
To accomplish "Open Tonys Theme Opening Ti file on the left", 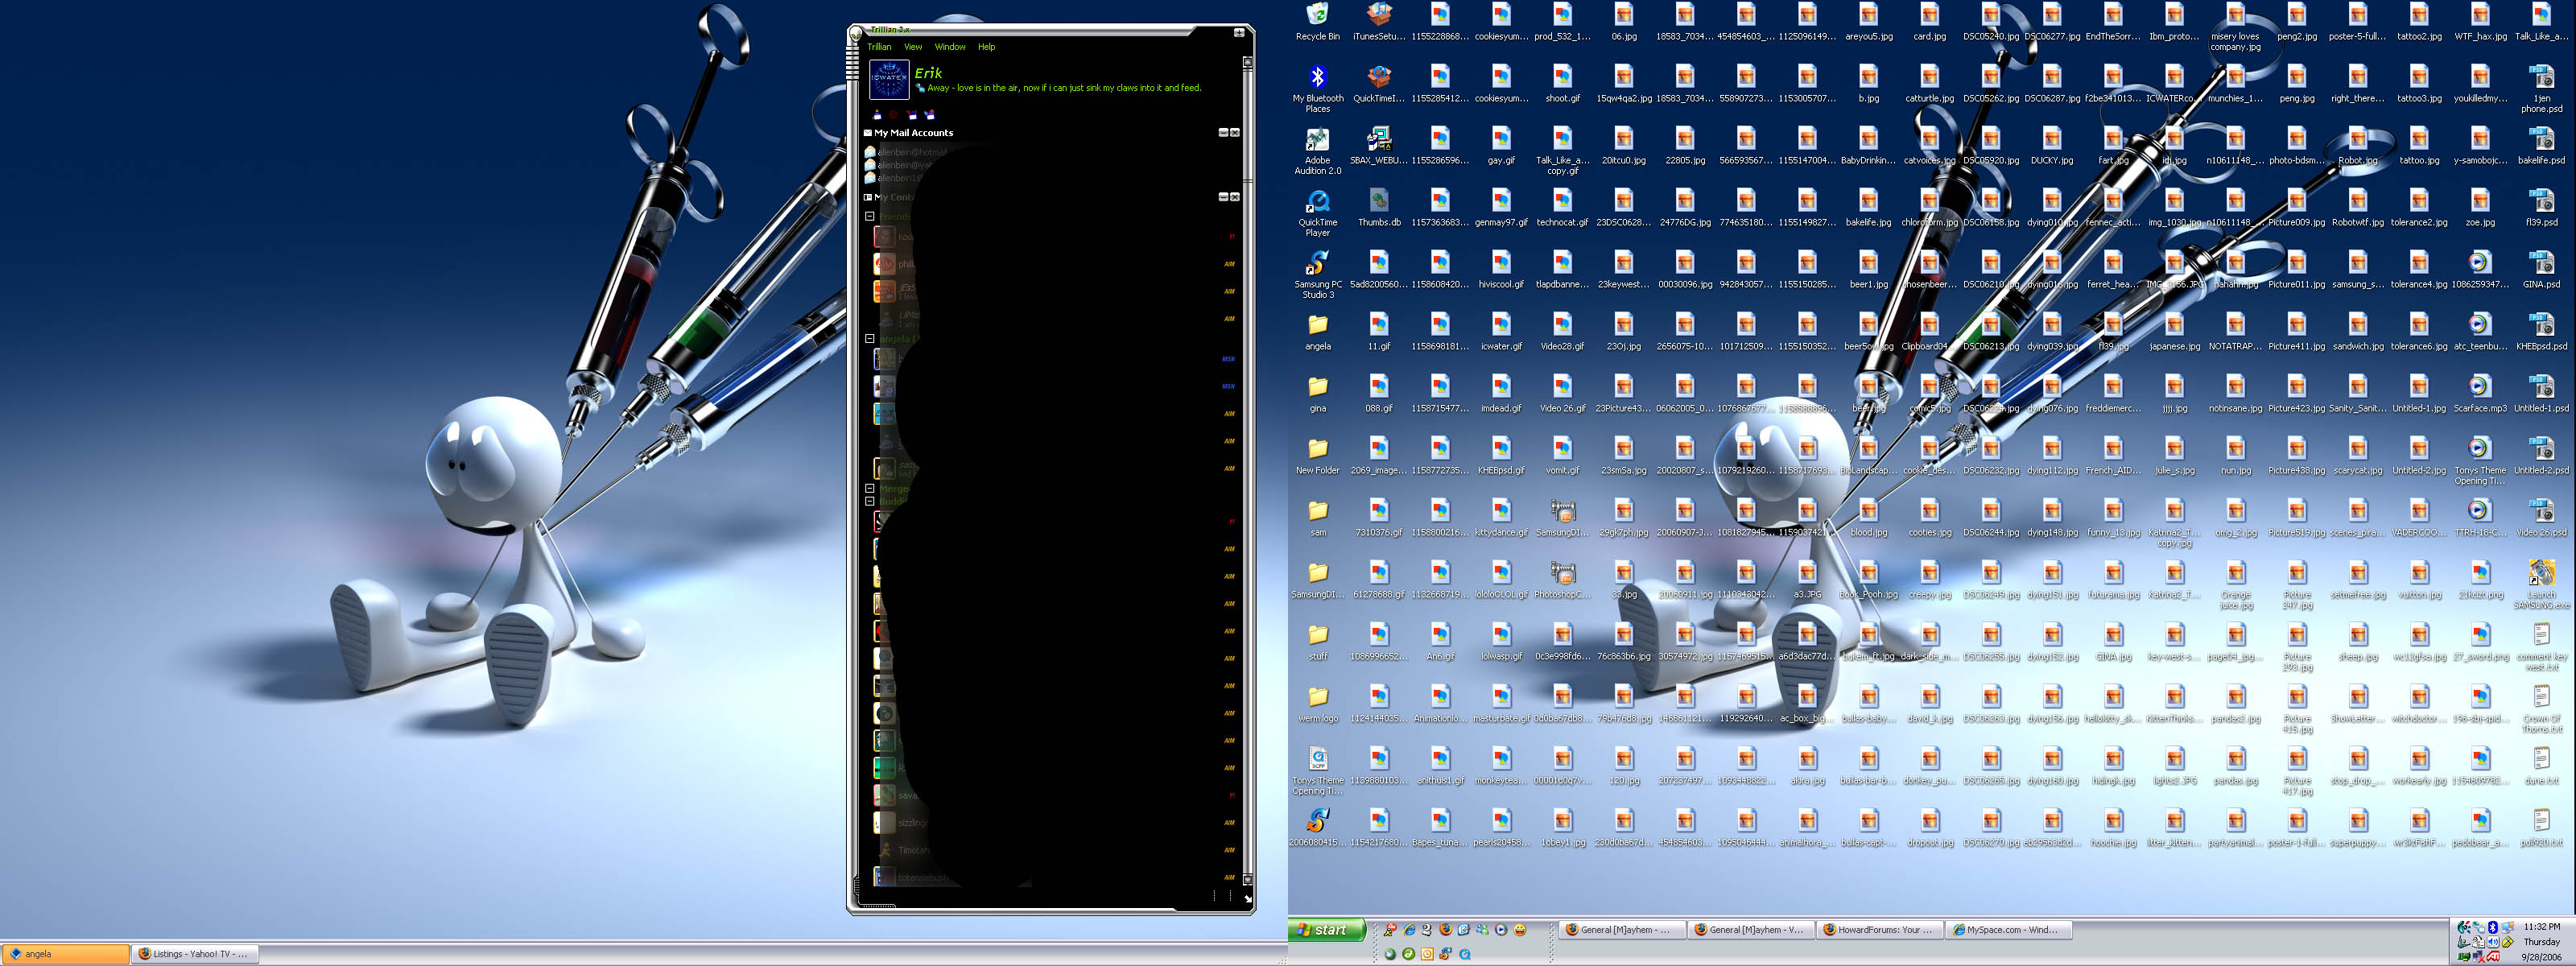I will 1317,771.
